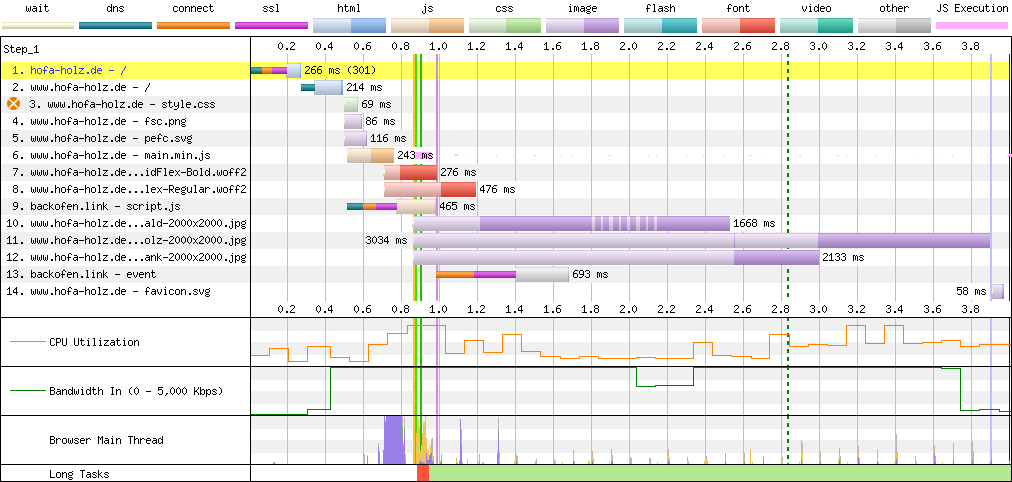Click the purple spike in Browser Main Thread
The image size is (1012, 482).
[393, 441]
